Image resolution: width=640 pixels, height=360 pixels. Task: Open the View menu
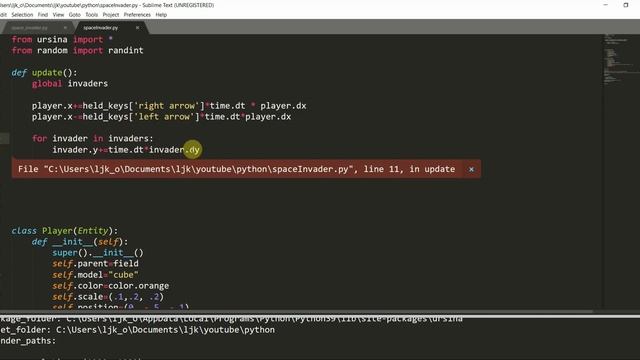[58, 15]
